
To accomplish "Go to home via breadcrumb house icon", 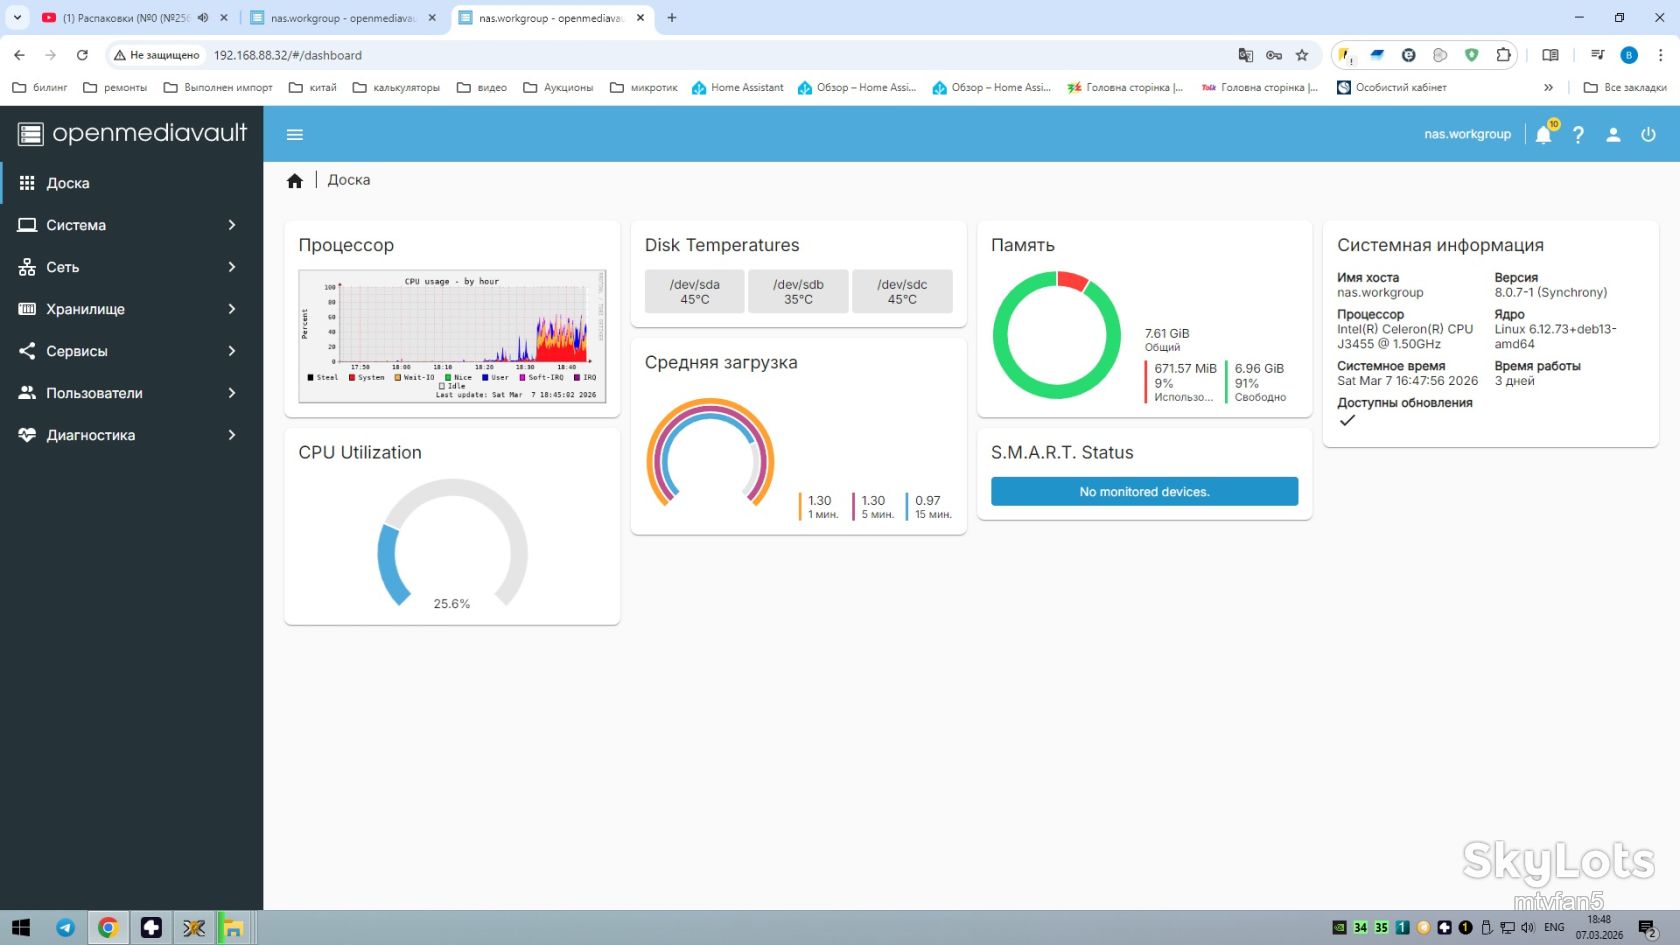I will point(294,181).
